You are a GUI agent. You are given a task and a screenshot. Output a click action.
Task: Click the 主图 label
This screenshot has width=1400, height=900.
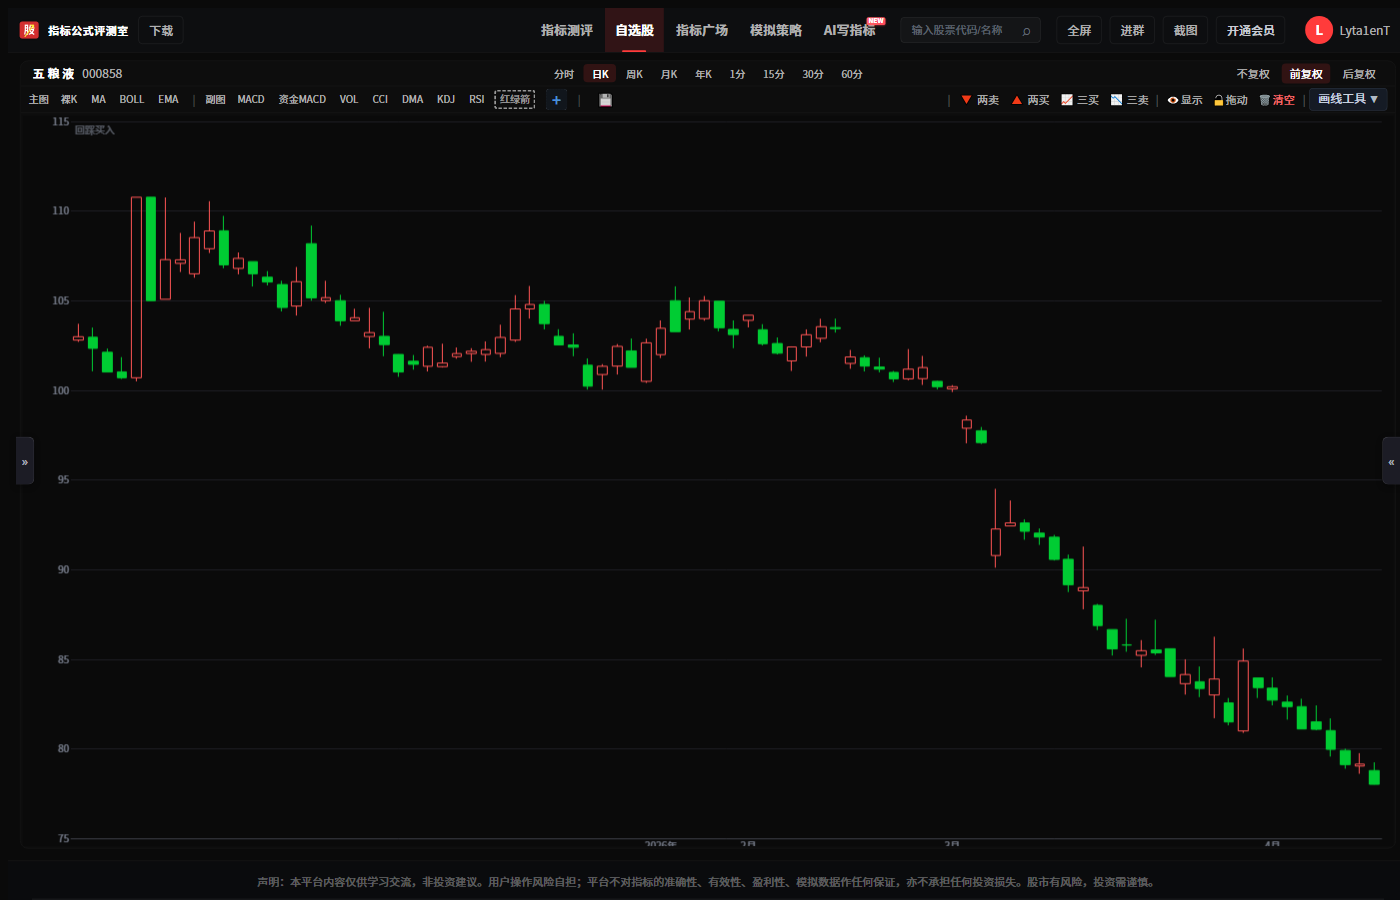[39, 99]
